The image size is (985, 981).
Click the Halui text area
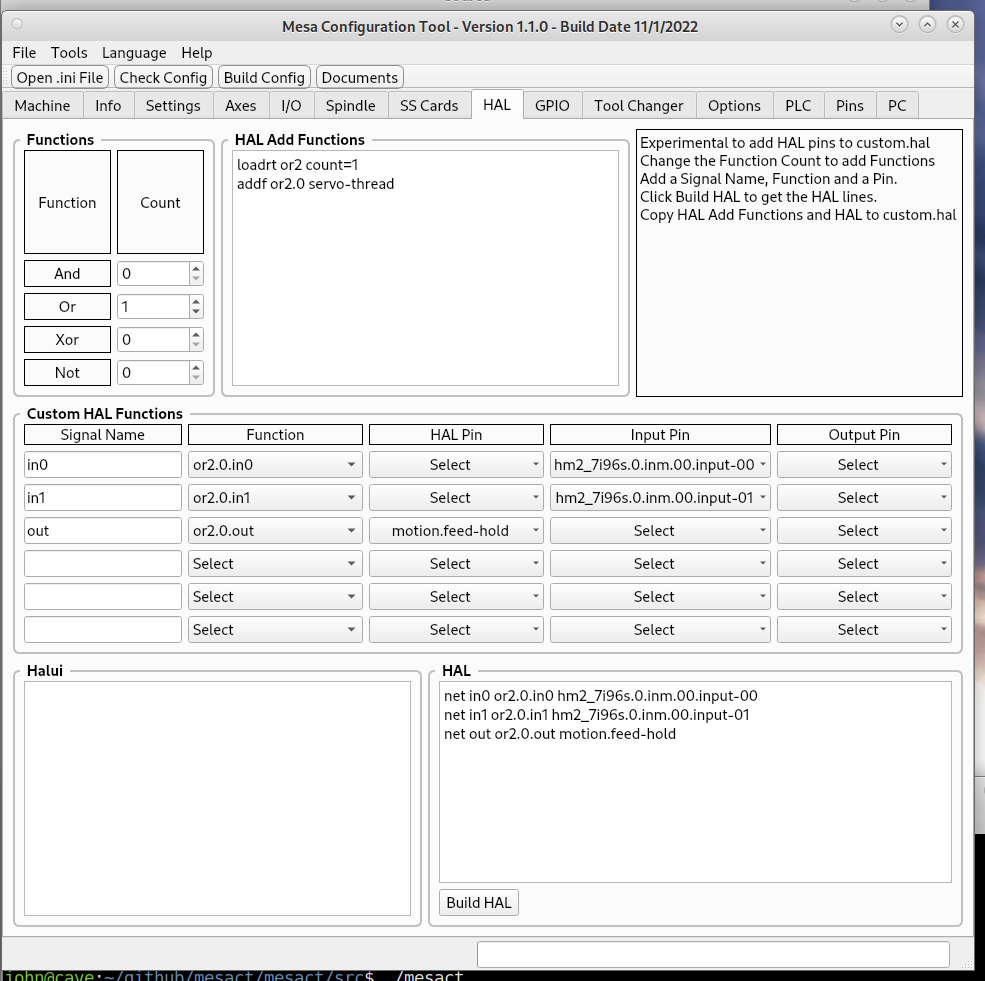tap(217, 798)
